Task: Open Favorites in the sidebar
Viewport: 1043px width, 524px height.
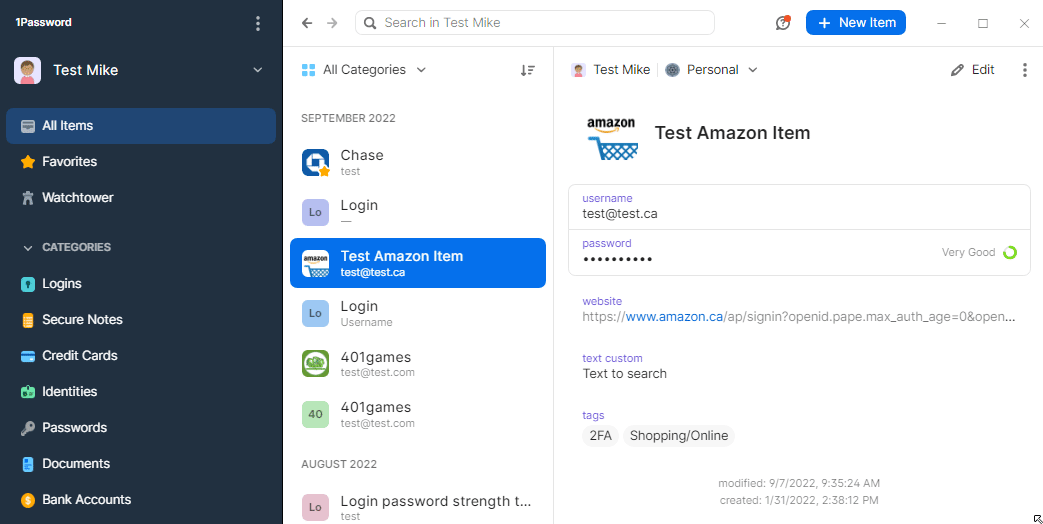Action: click(x=141, y=162)
